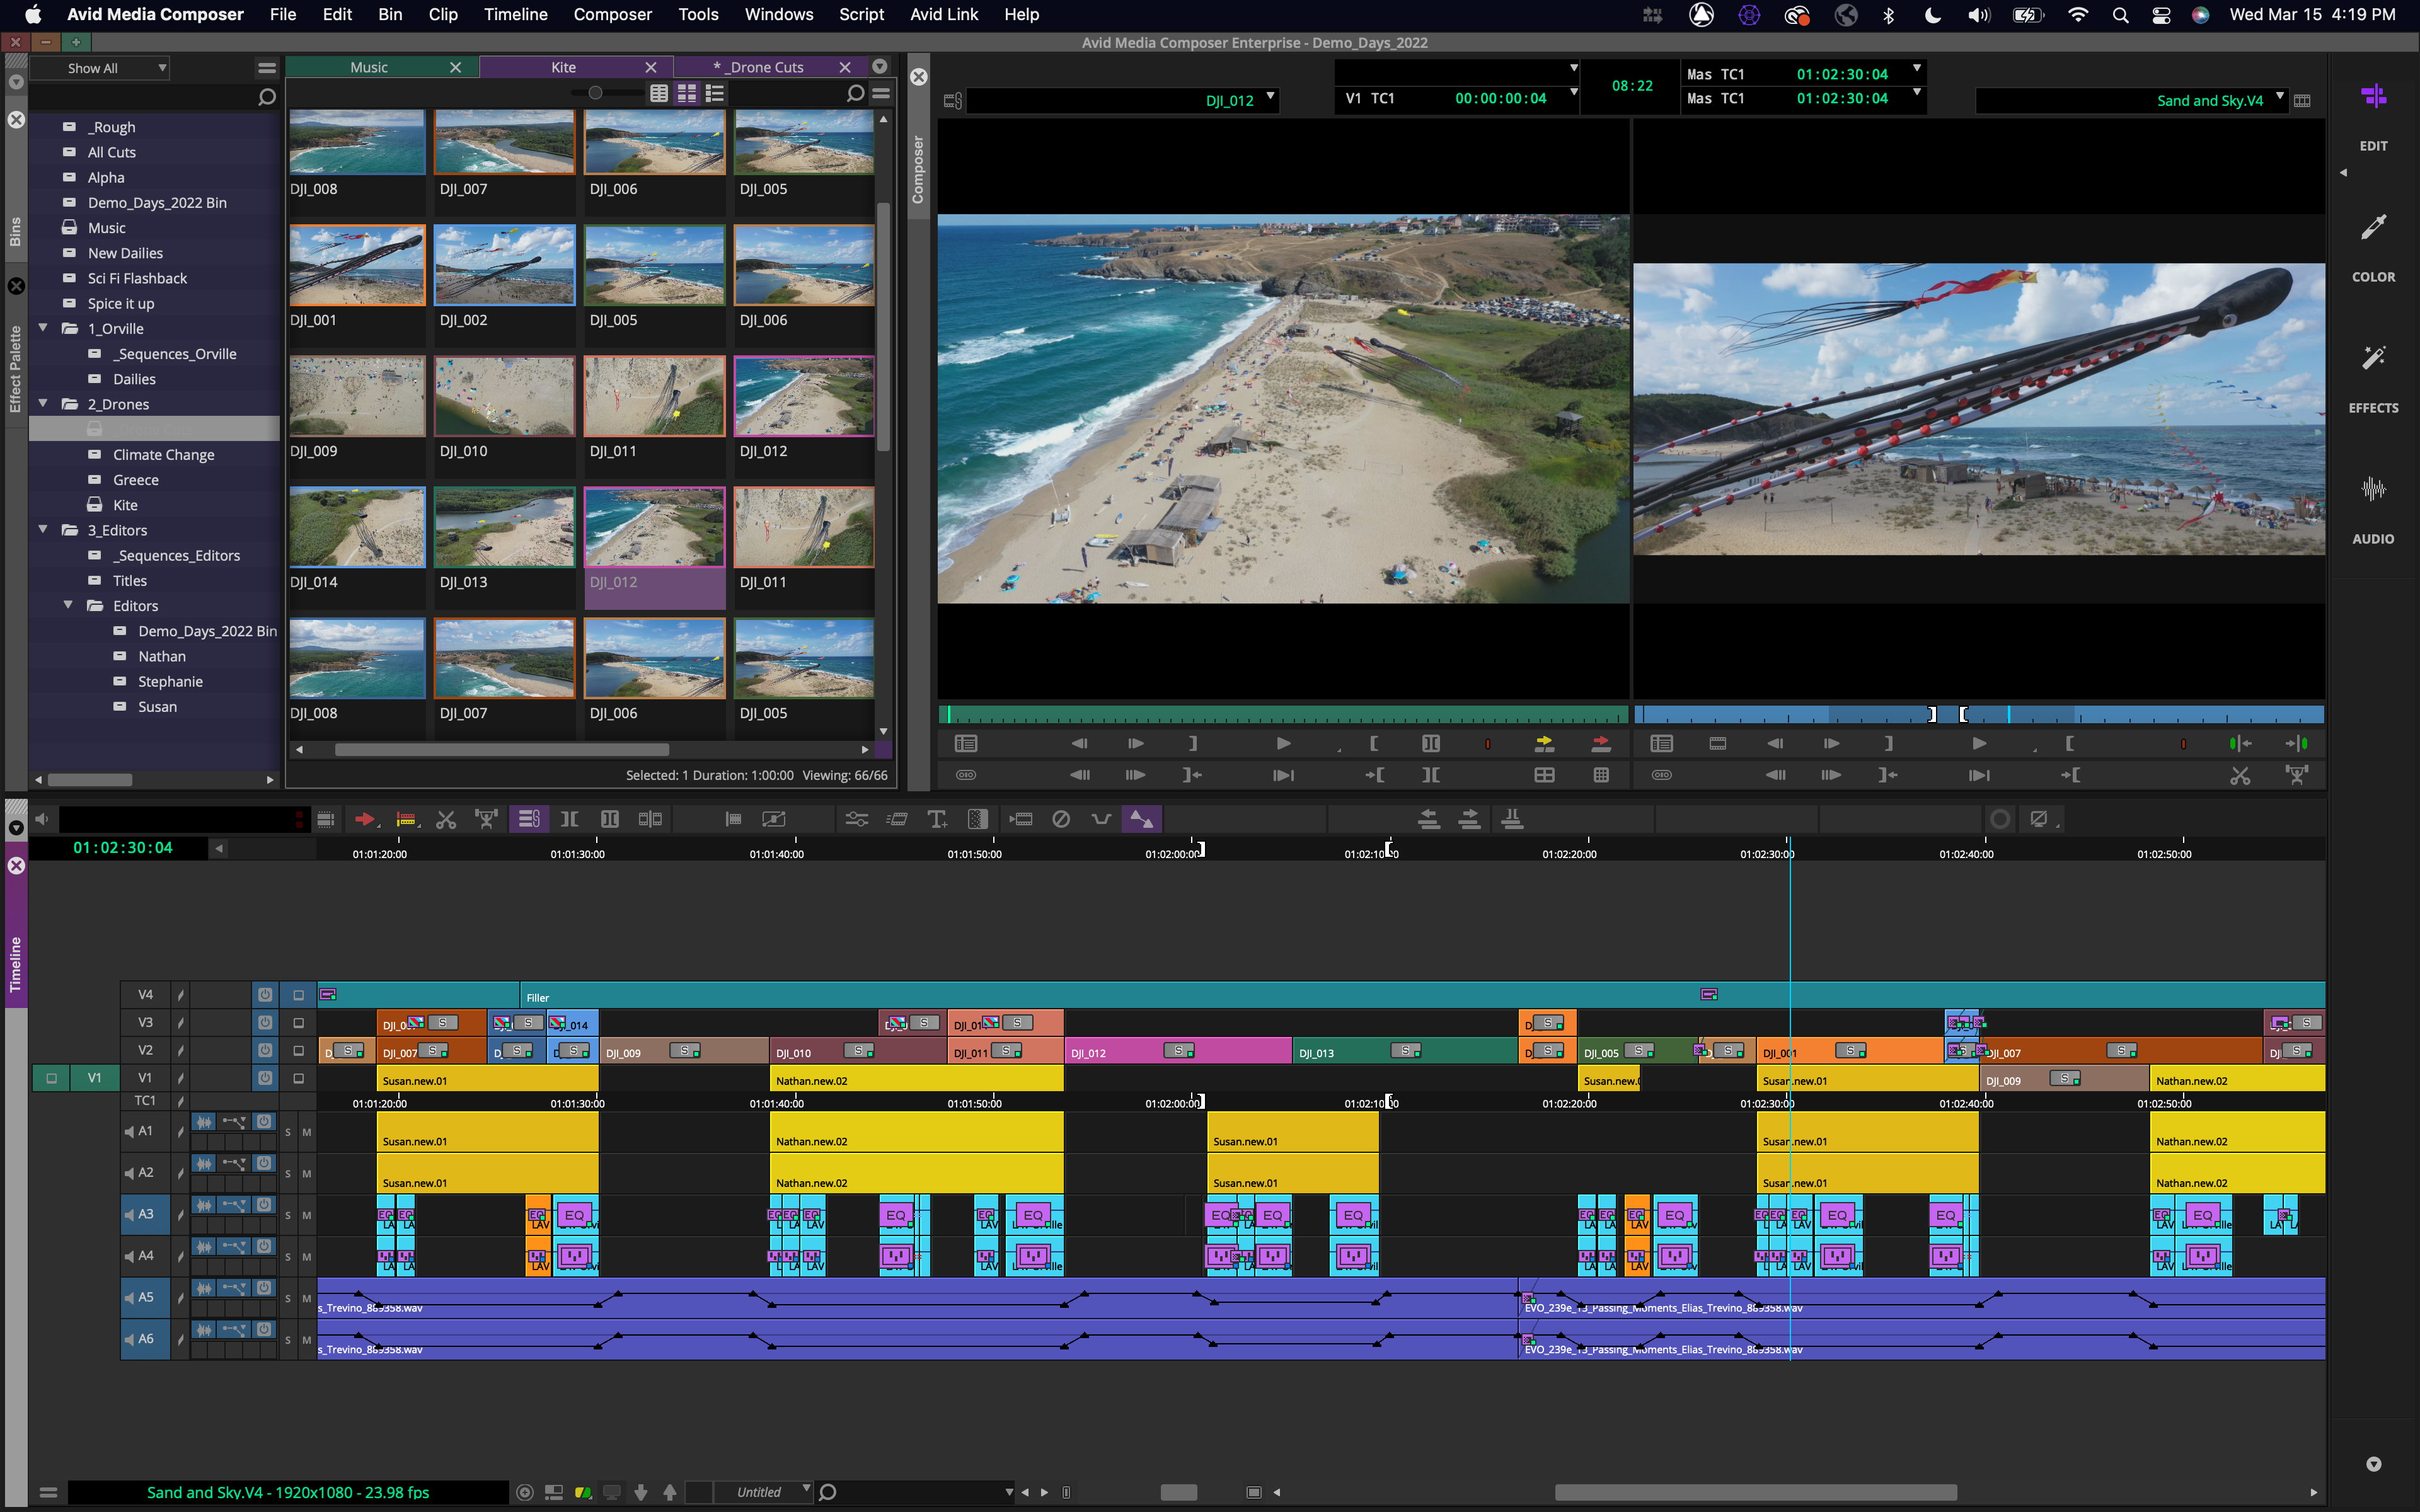Open the Edit workspace from right sidebar
The width and height of the screenshot is (2420, 1512).
pyautogui.click(x=2373, y=117)
